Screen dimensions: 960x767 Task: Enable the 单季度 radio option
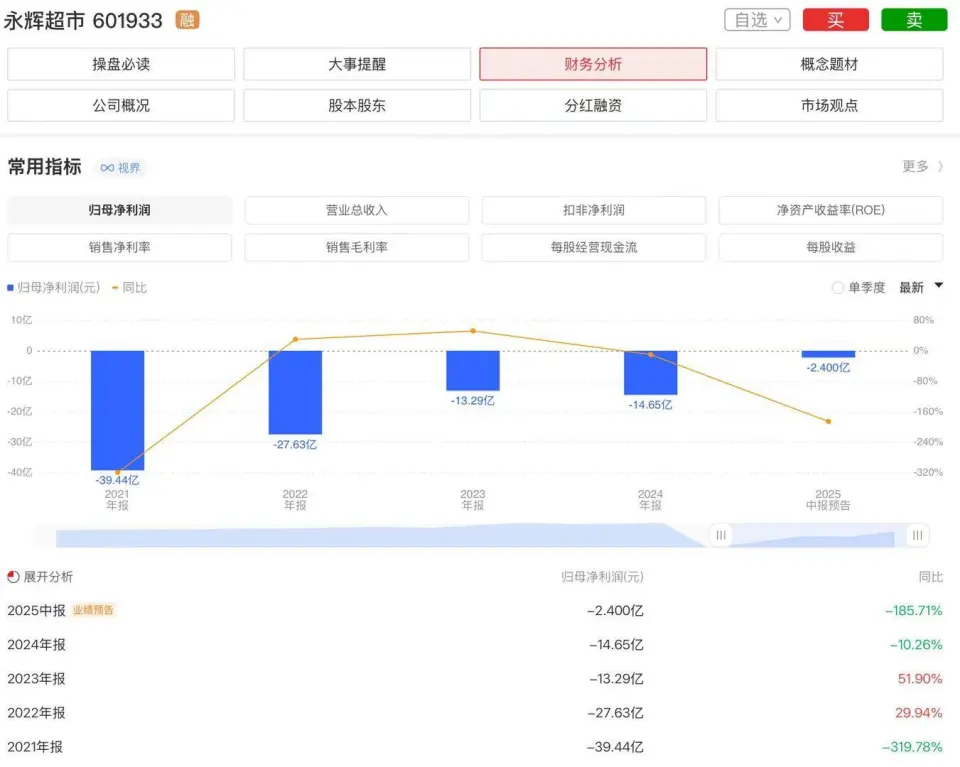click(836, 287)
